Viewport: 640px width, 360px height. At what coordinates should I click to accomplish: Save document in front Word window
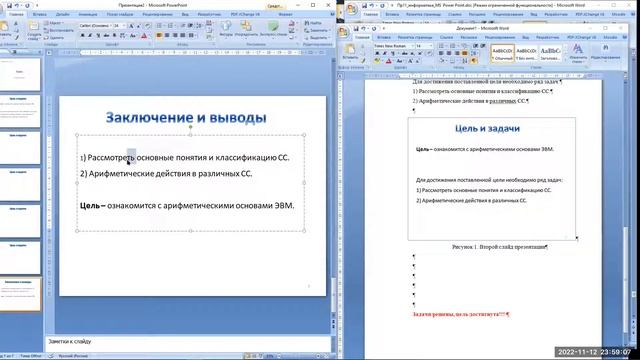(x=356, y=29)
